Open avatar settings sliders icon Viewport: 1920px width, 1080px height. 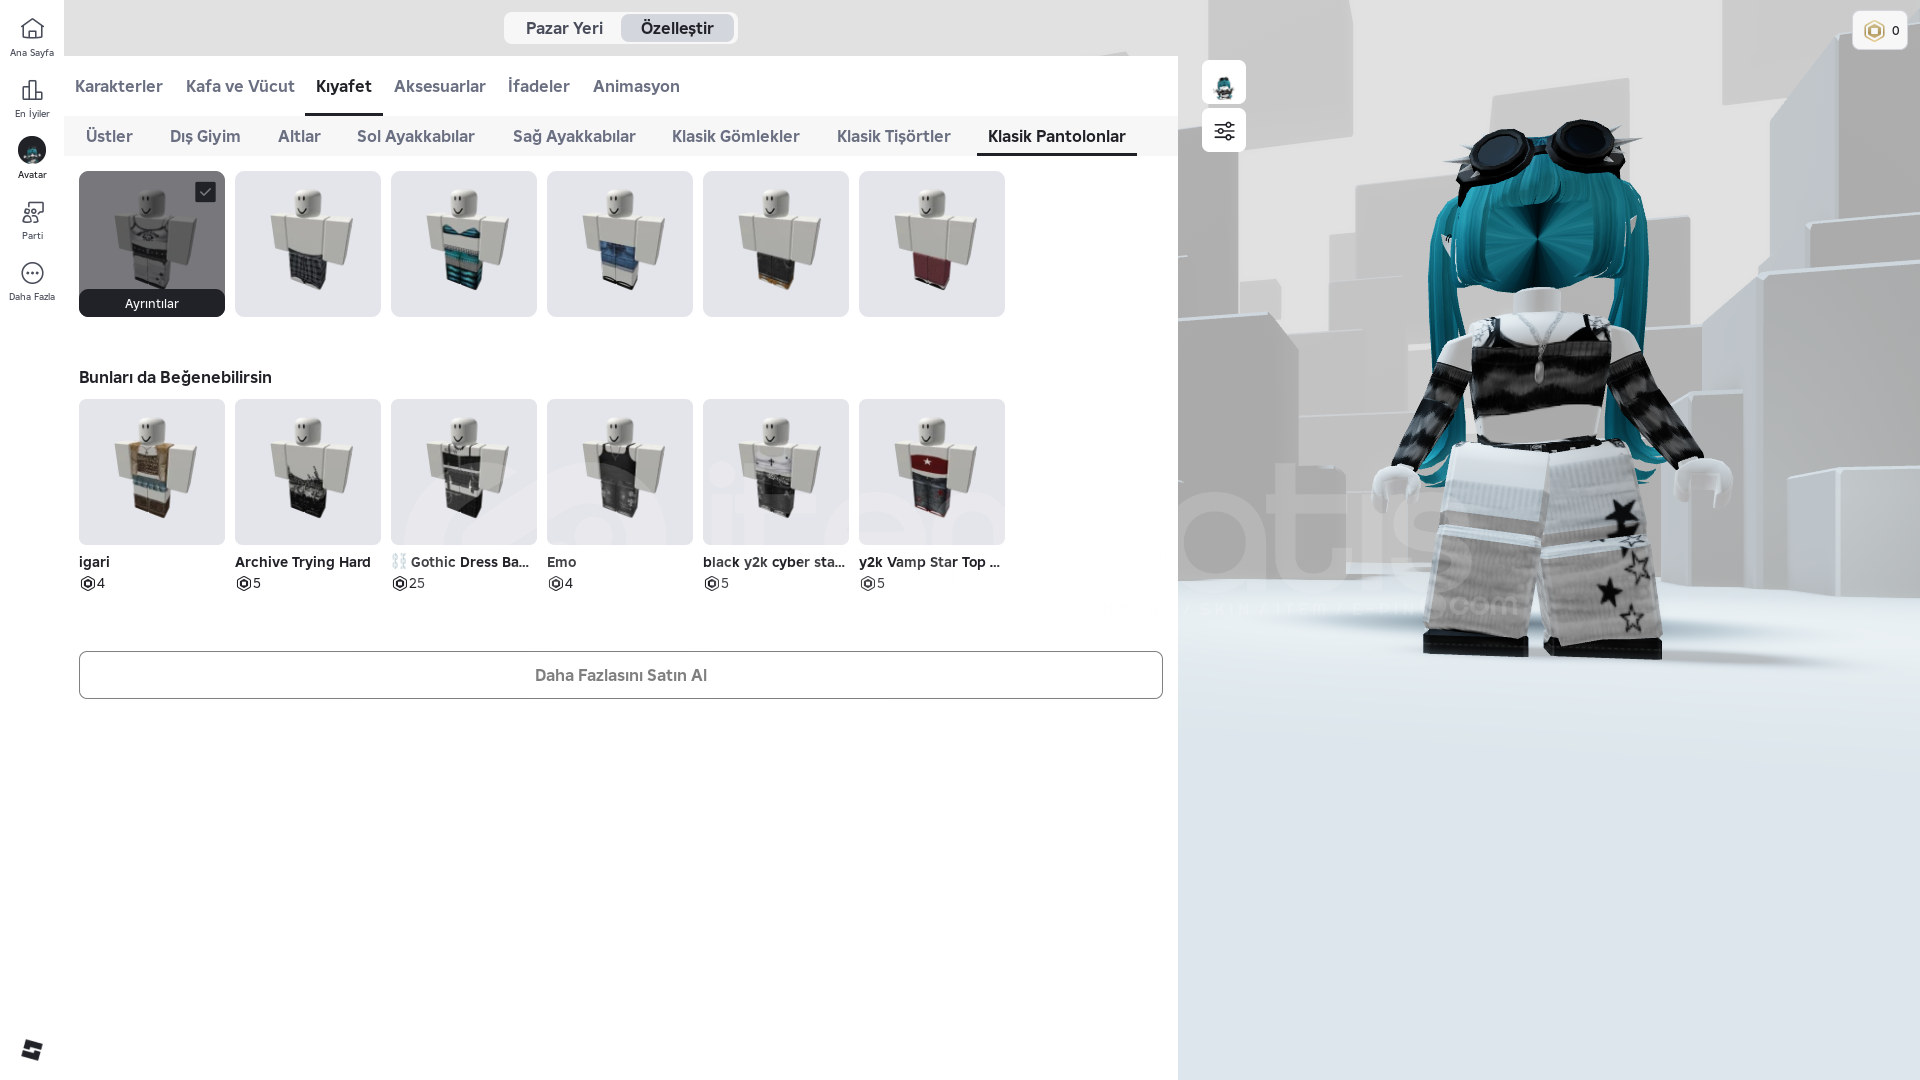click(1223, 131)
